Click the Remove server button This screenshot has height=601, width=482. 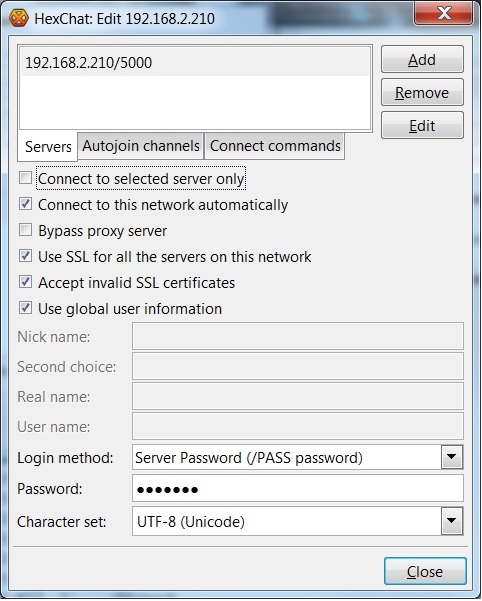(422, 92)
